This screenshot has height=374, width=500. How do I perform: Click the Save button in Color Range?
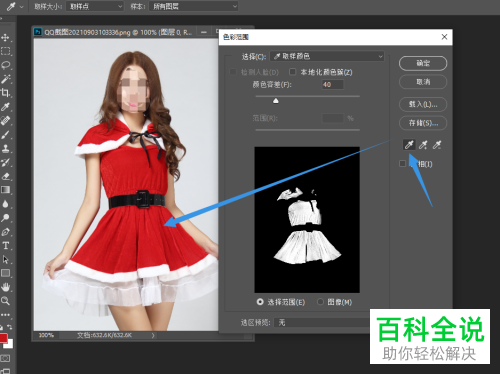423,123
